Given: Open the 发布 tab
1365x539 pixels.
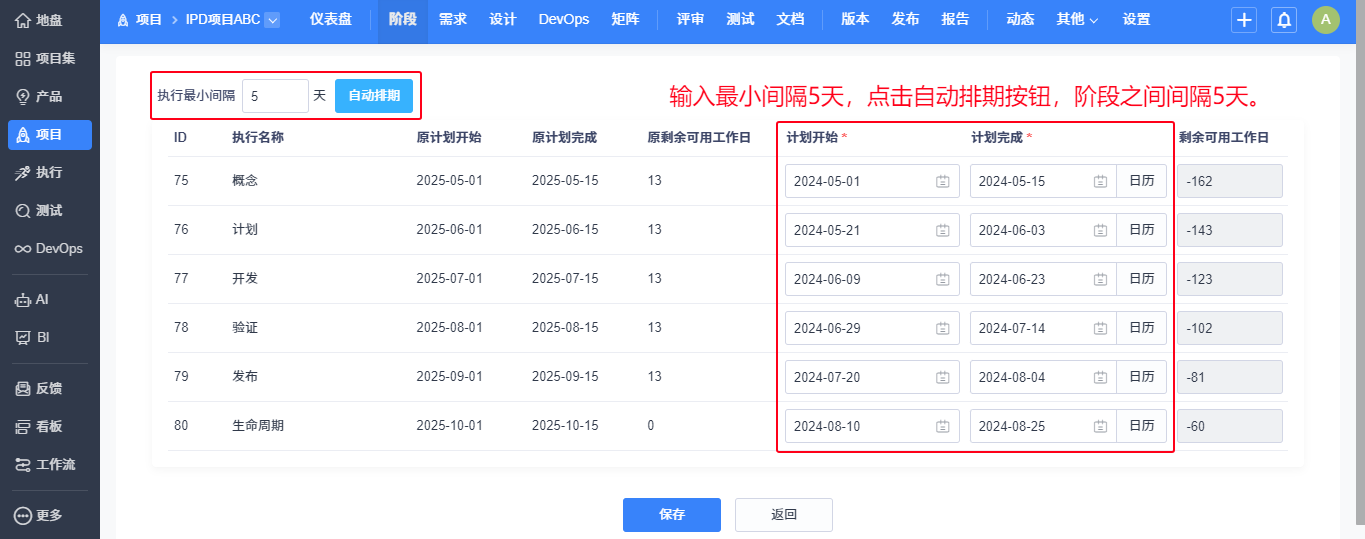Looking at the screenshot, I should [x=905, y=19].
